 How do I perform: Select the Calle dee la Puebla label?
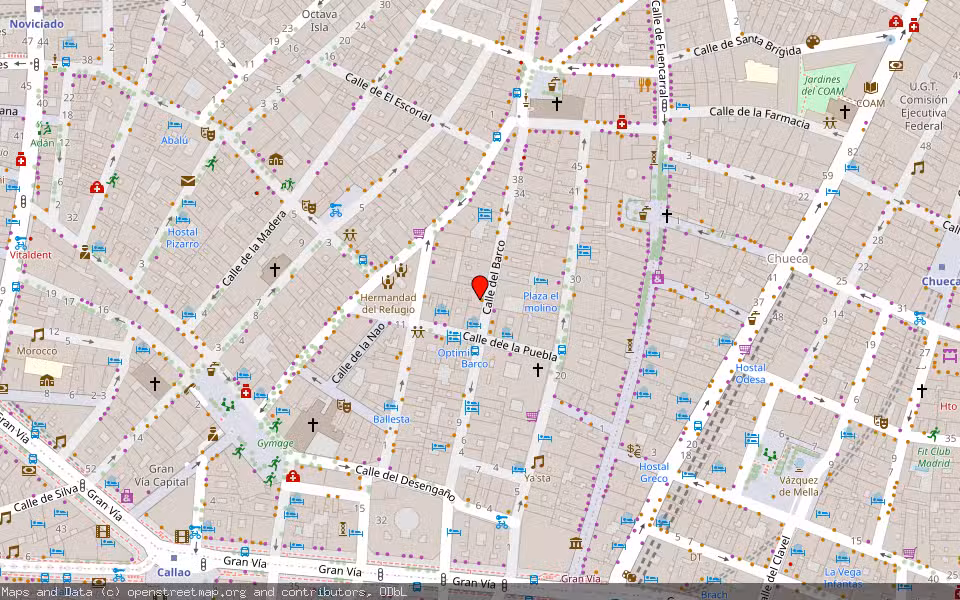pyautogui.click(x=510, y=346)
